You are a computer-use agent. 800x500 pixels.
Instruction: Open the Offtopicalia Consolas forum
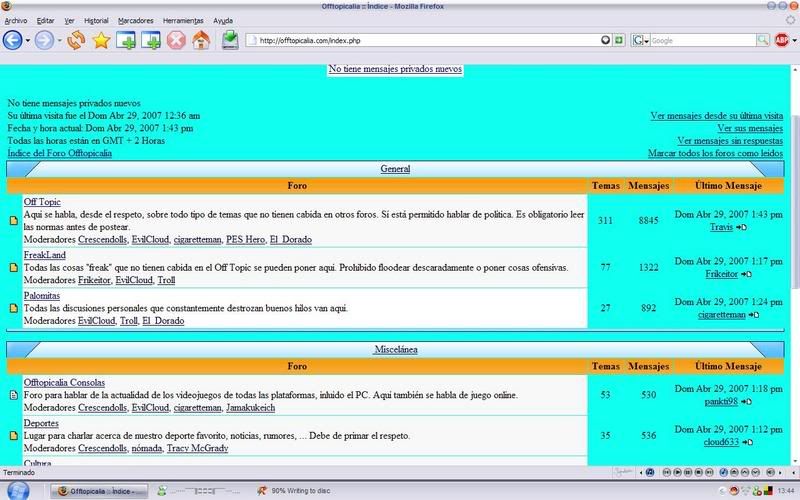pyautogui.click(x=64, y=383)
